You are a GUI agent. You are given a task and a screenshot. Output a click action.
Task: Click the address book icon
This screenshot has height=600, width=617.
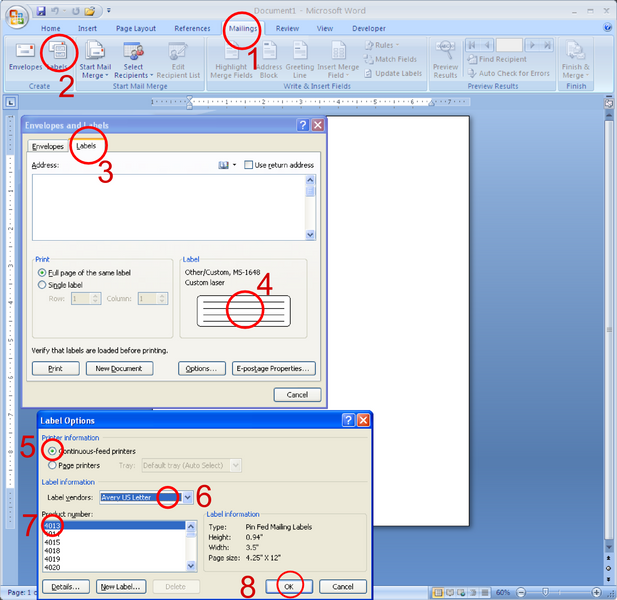(224, 165)
